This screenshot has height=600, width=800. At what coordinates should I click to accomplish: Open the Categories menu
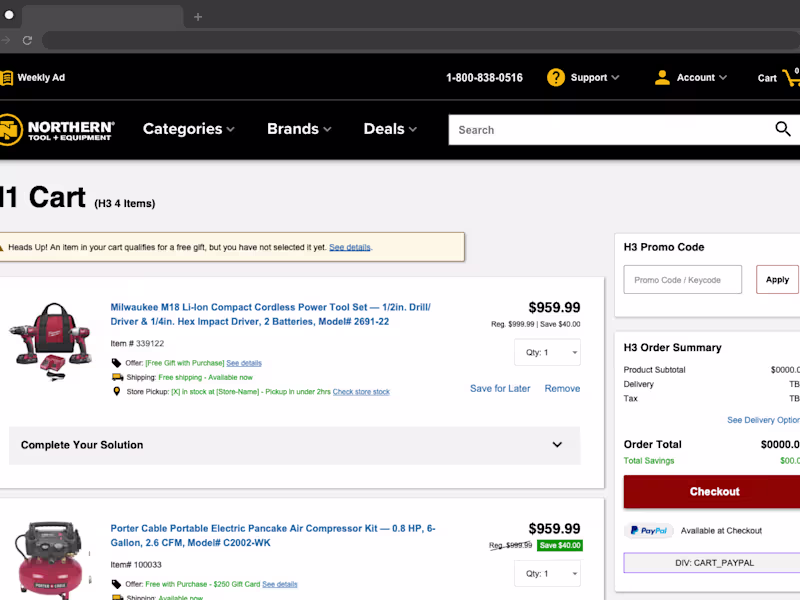click(188, 129)
